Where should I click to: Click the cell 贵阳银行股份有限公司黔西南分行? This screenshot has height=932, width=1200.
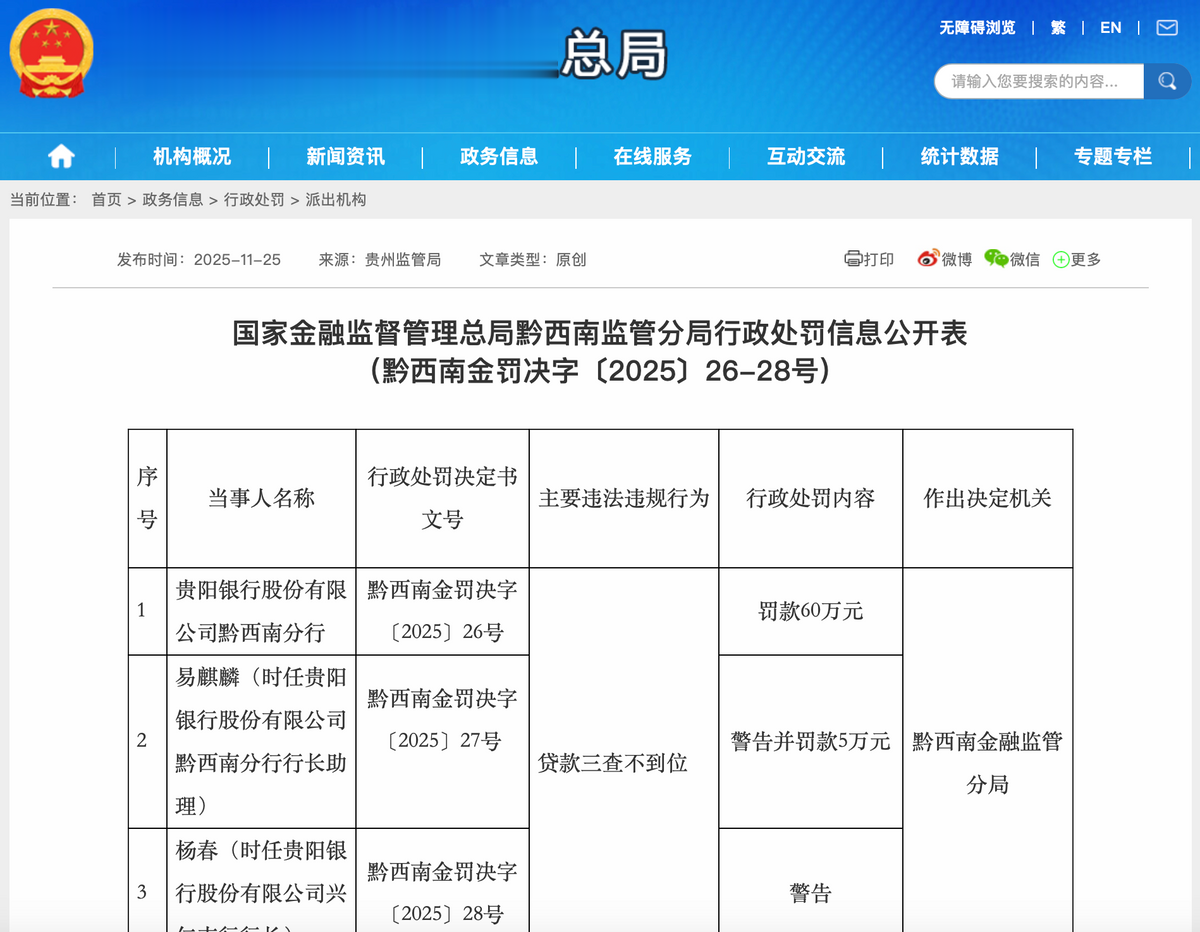click(261, 611)
